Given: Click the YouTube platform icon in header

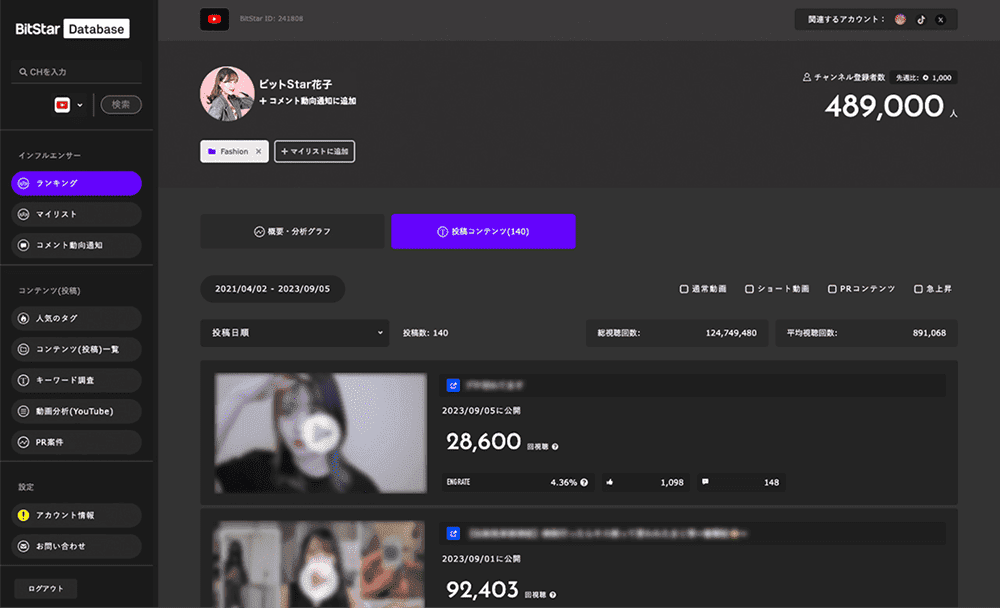Looking at the screenshot, I should pos(214,19).
